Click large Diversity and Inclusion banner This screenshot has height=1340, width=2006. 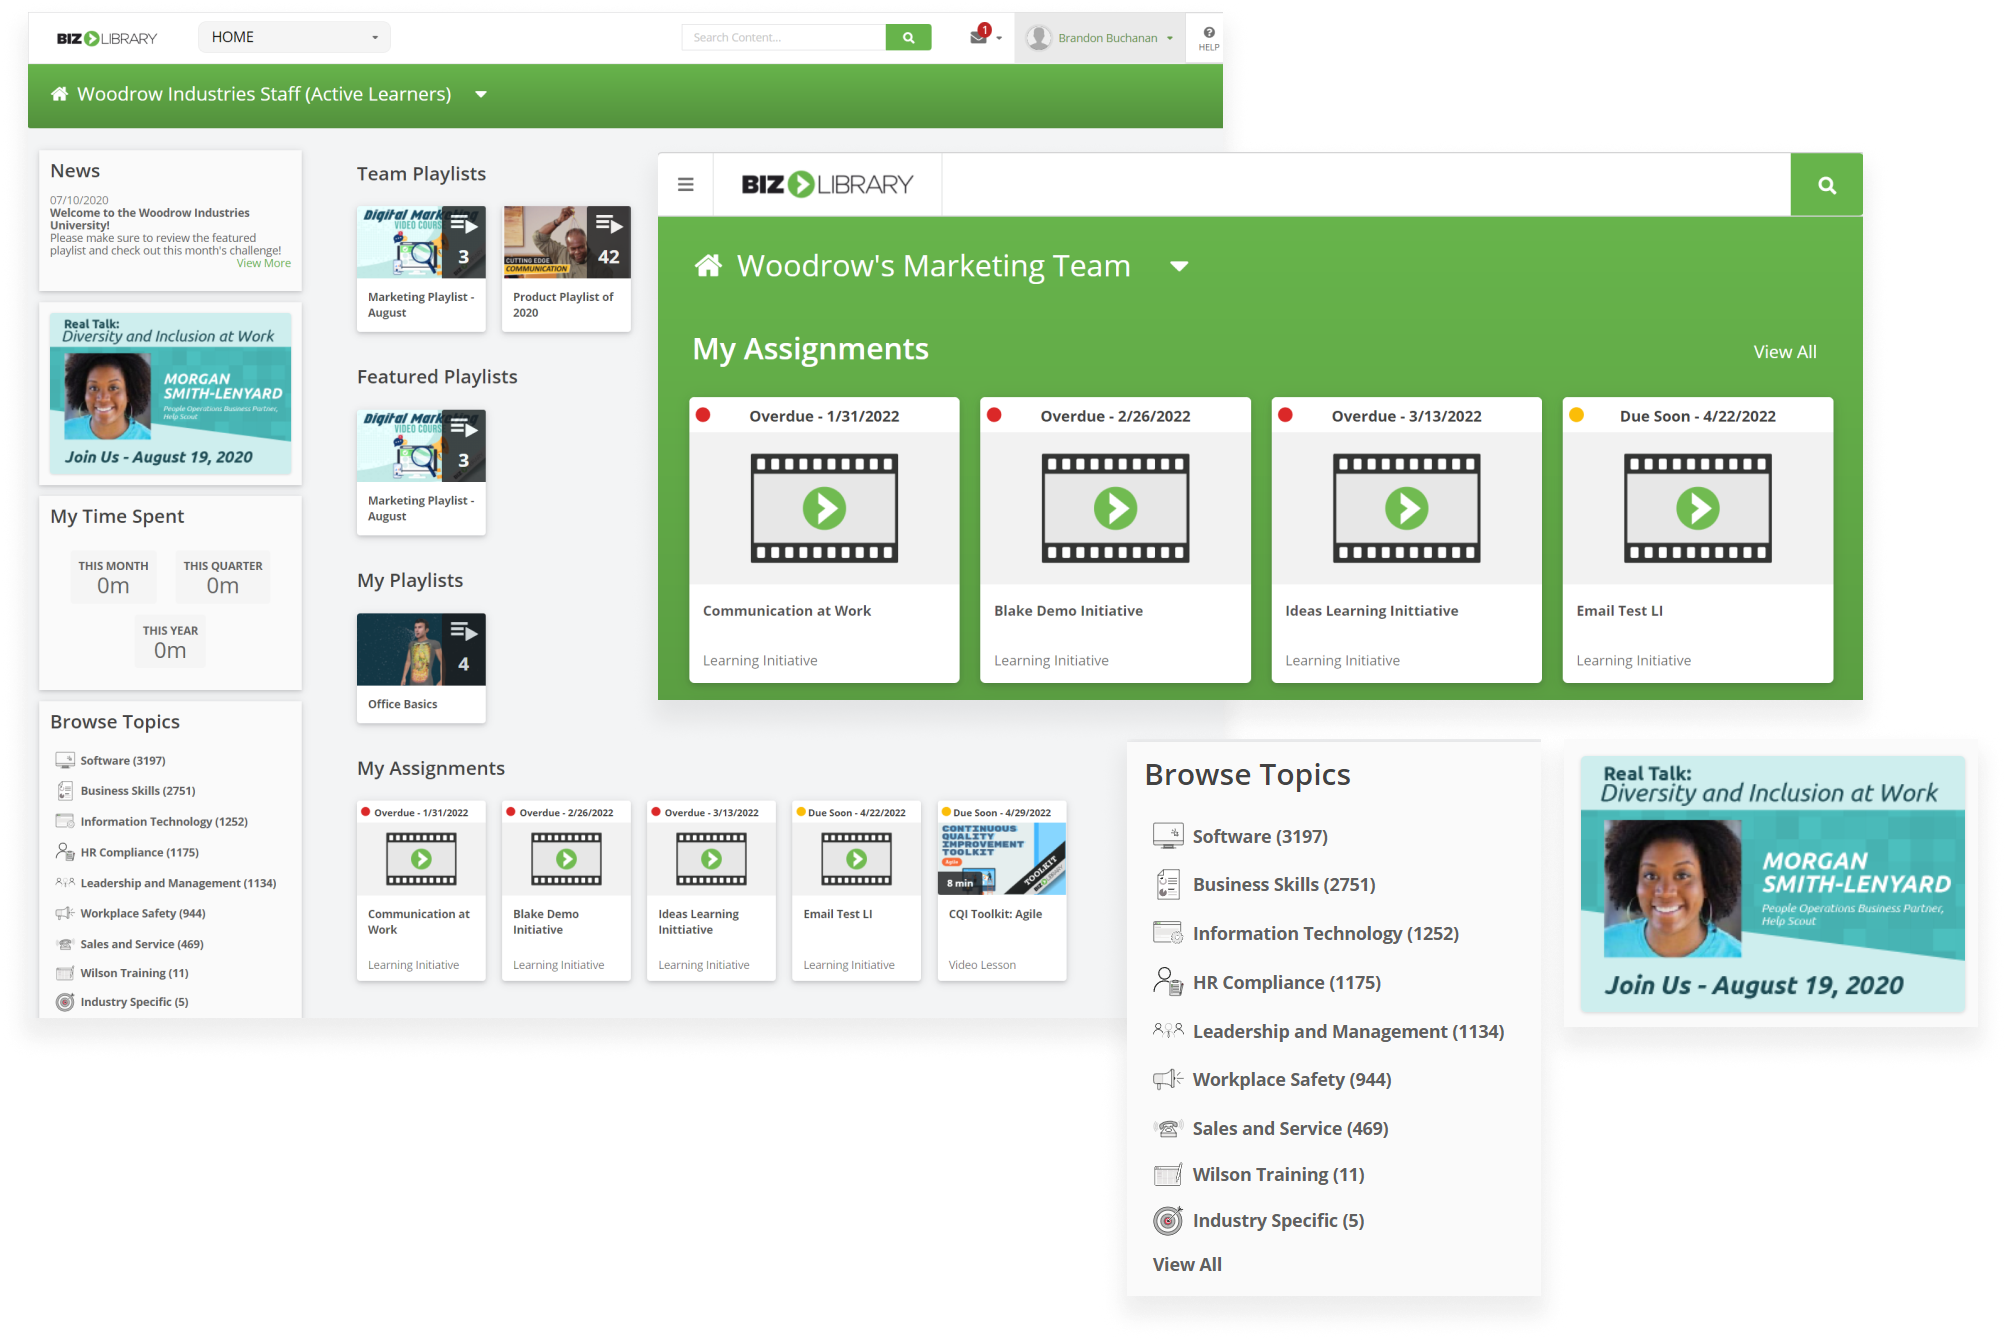pyautogui.click(x=1772, y=884)
